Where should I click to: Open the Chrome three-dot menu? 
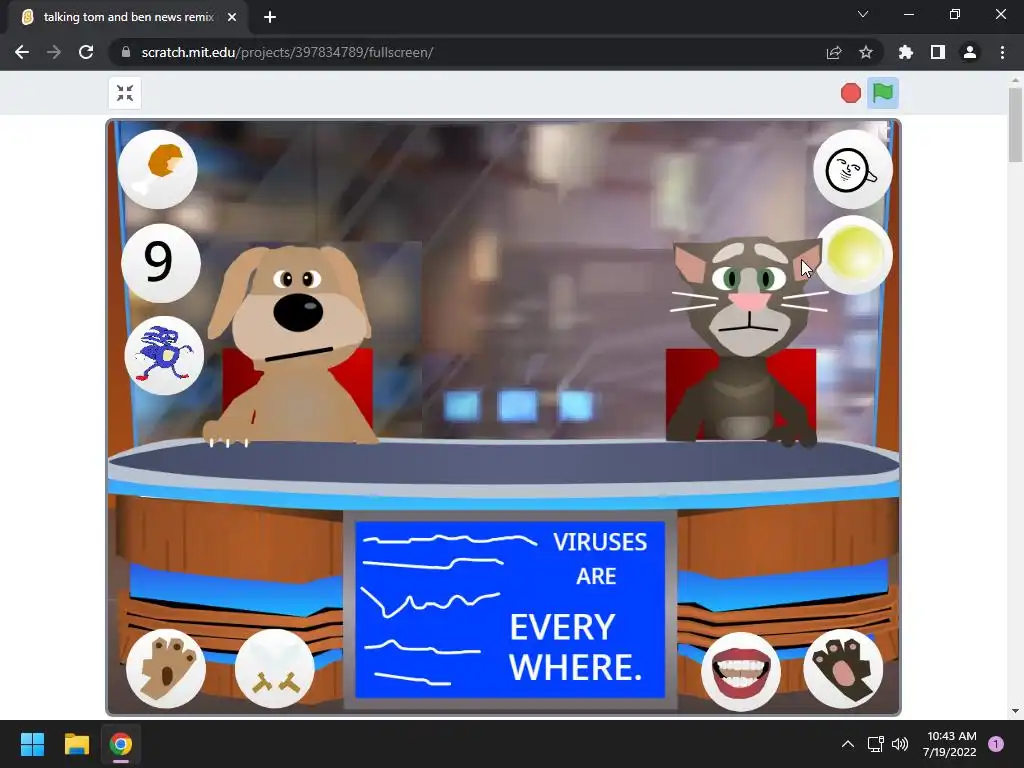[1002, 52]
